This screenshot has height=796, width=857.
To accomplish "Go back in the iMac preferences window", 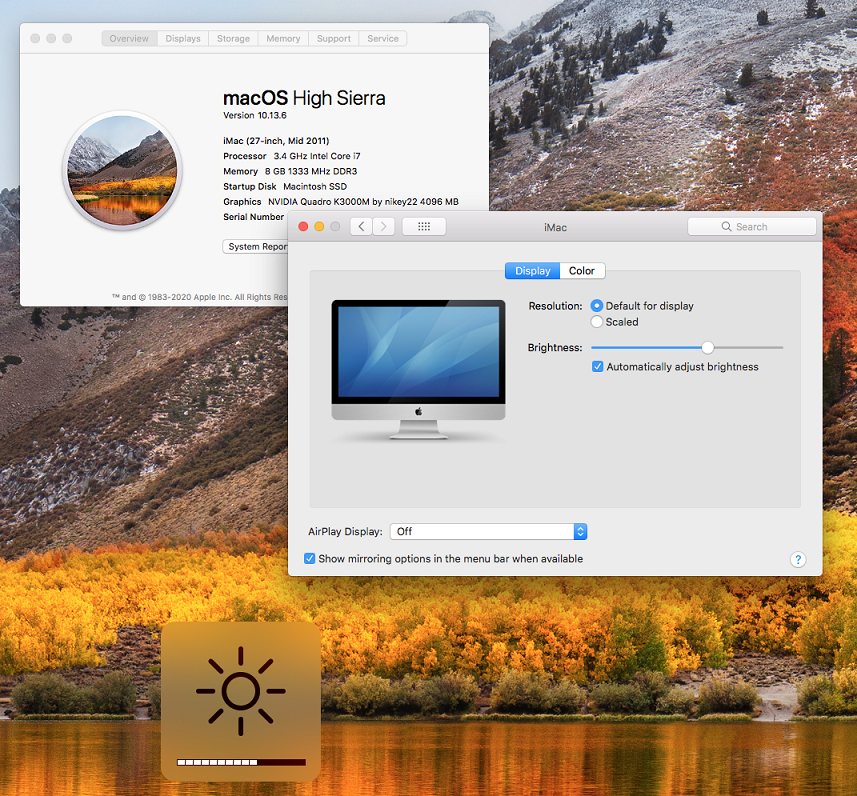I will (x=361, y=226).
